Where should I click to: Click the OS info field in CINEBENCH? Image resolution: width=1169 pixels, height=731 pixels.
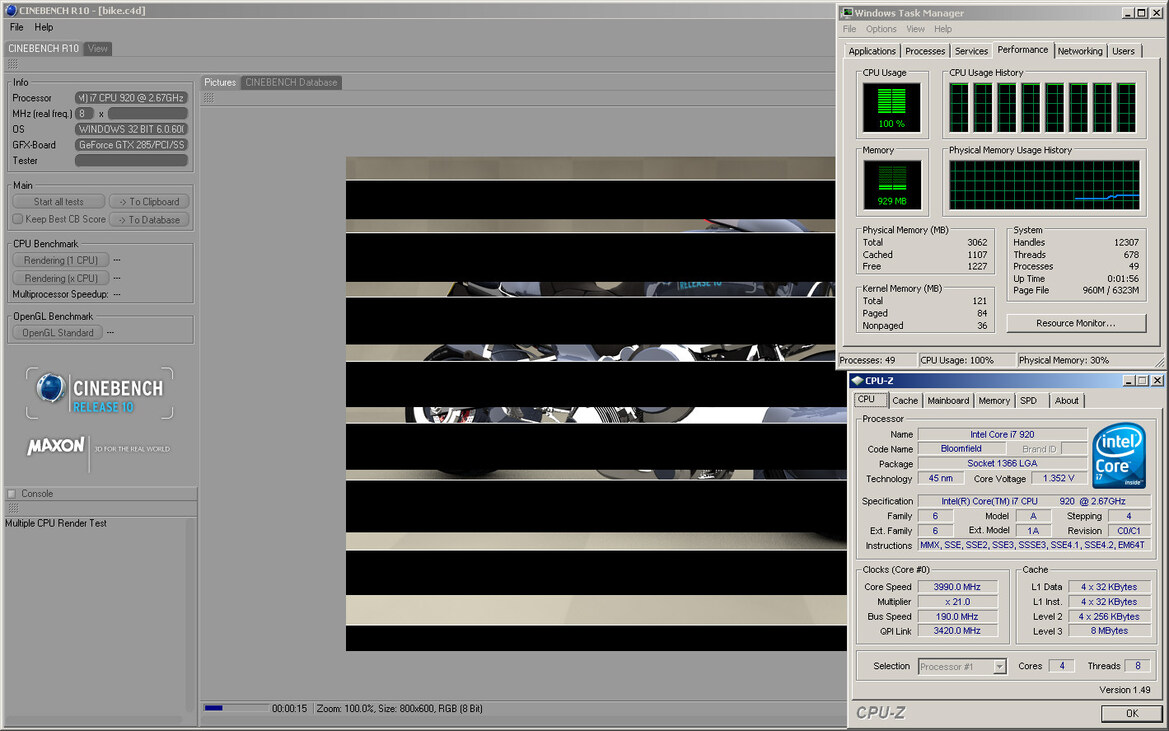(131, 129)
